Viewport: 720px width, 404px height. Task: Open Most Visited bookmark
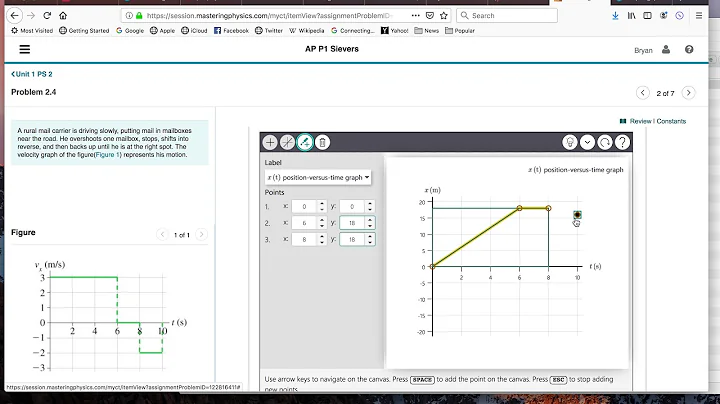(x=32, y=31)
